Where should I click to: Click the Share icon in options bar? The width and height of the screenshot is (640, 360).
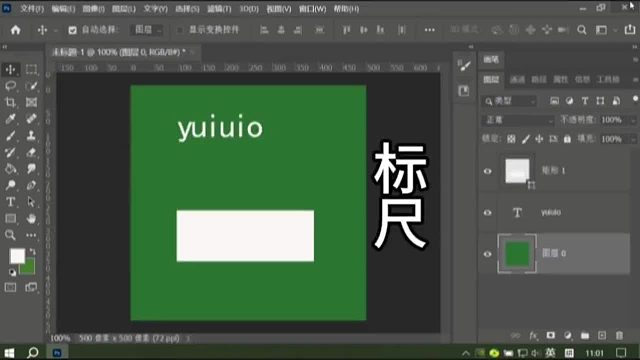coord(630,29)
